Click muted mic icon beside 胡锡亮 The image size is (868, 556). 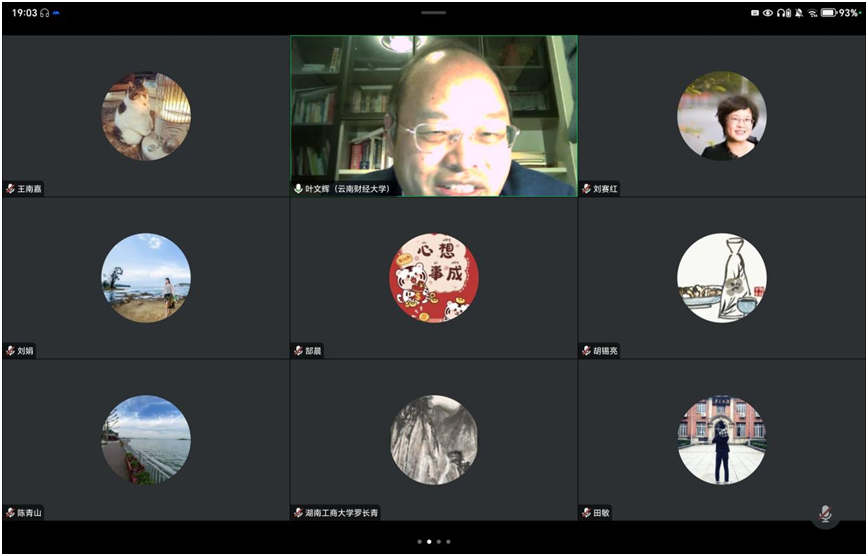(586, 351)
